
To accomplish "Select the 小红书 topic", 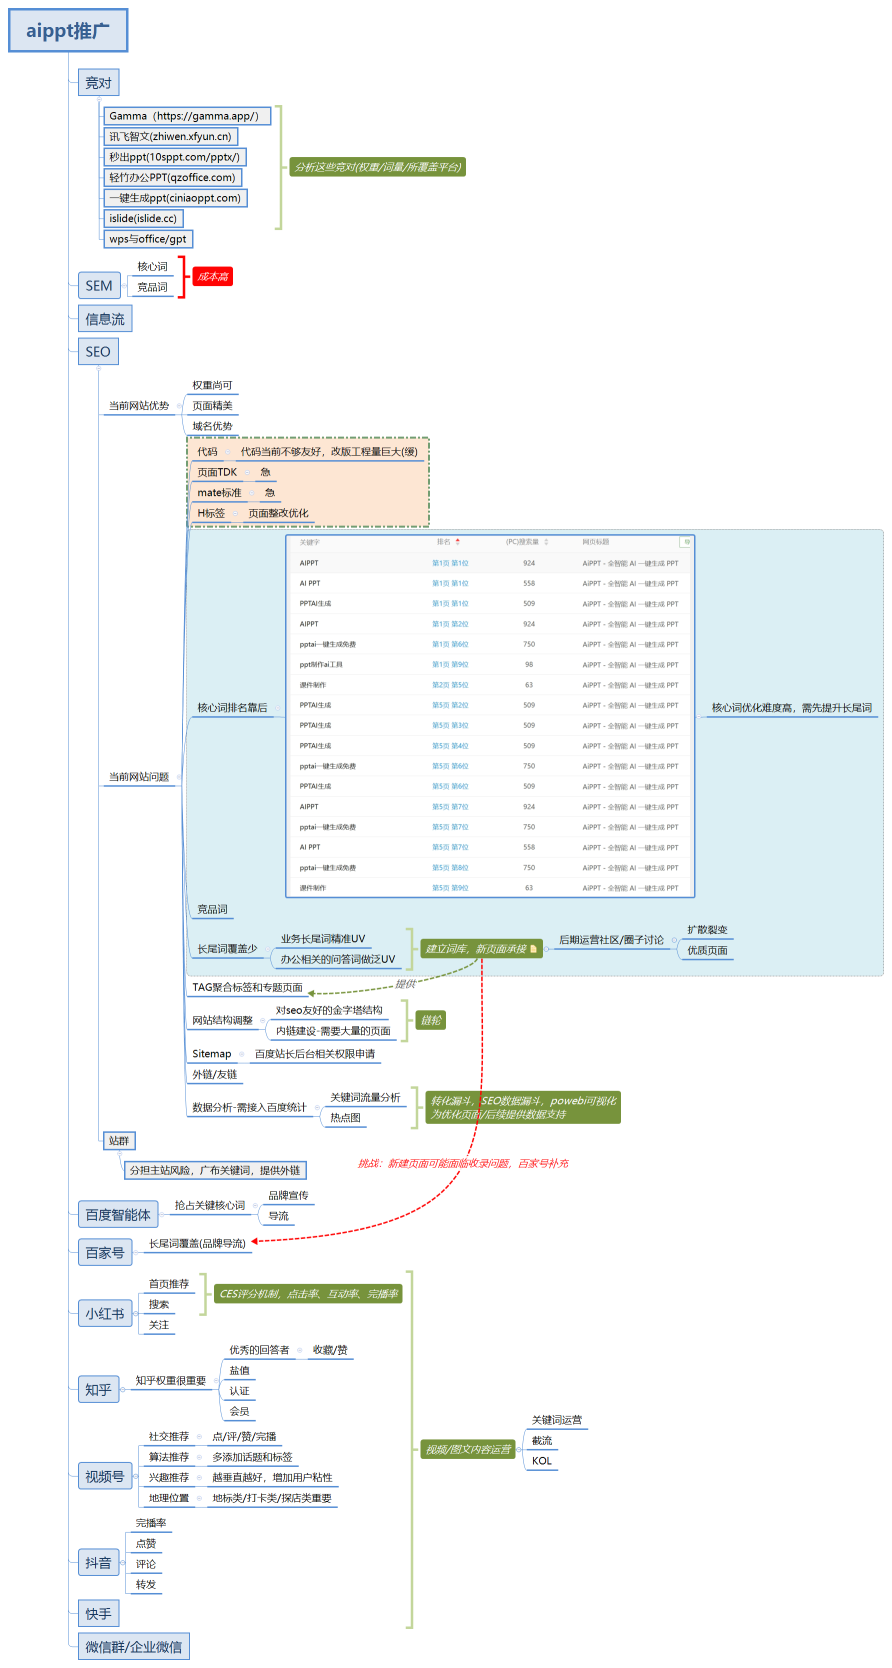I will [105, 1314].
